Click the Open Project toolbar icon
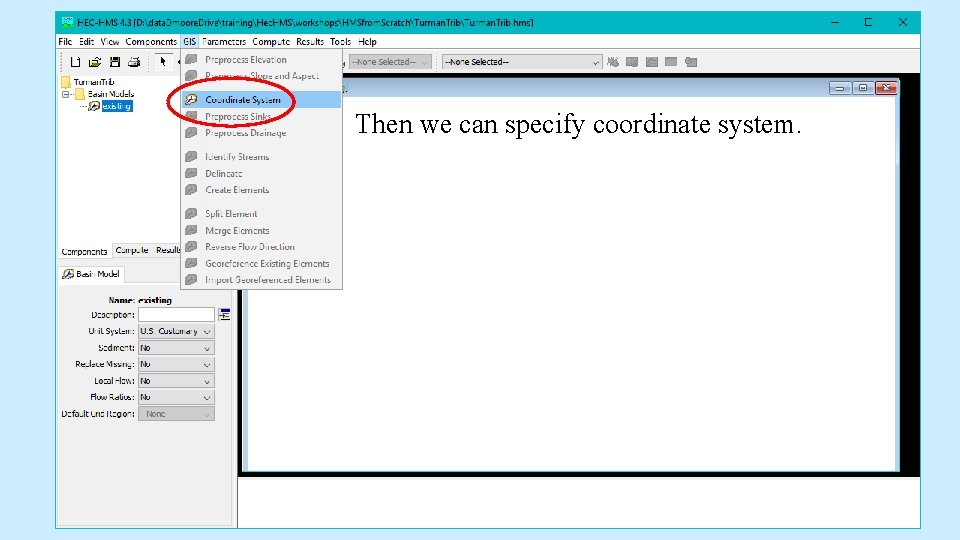The image size is (960, 540). pos(95,62)
